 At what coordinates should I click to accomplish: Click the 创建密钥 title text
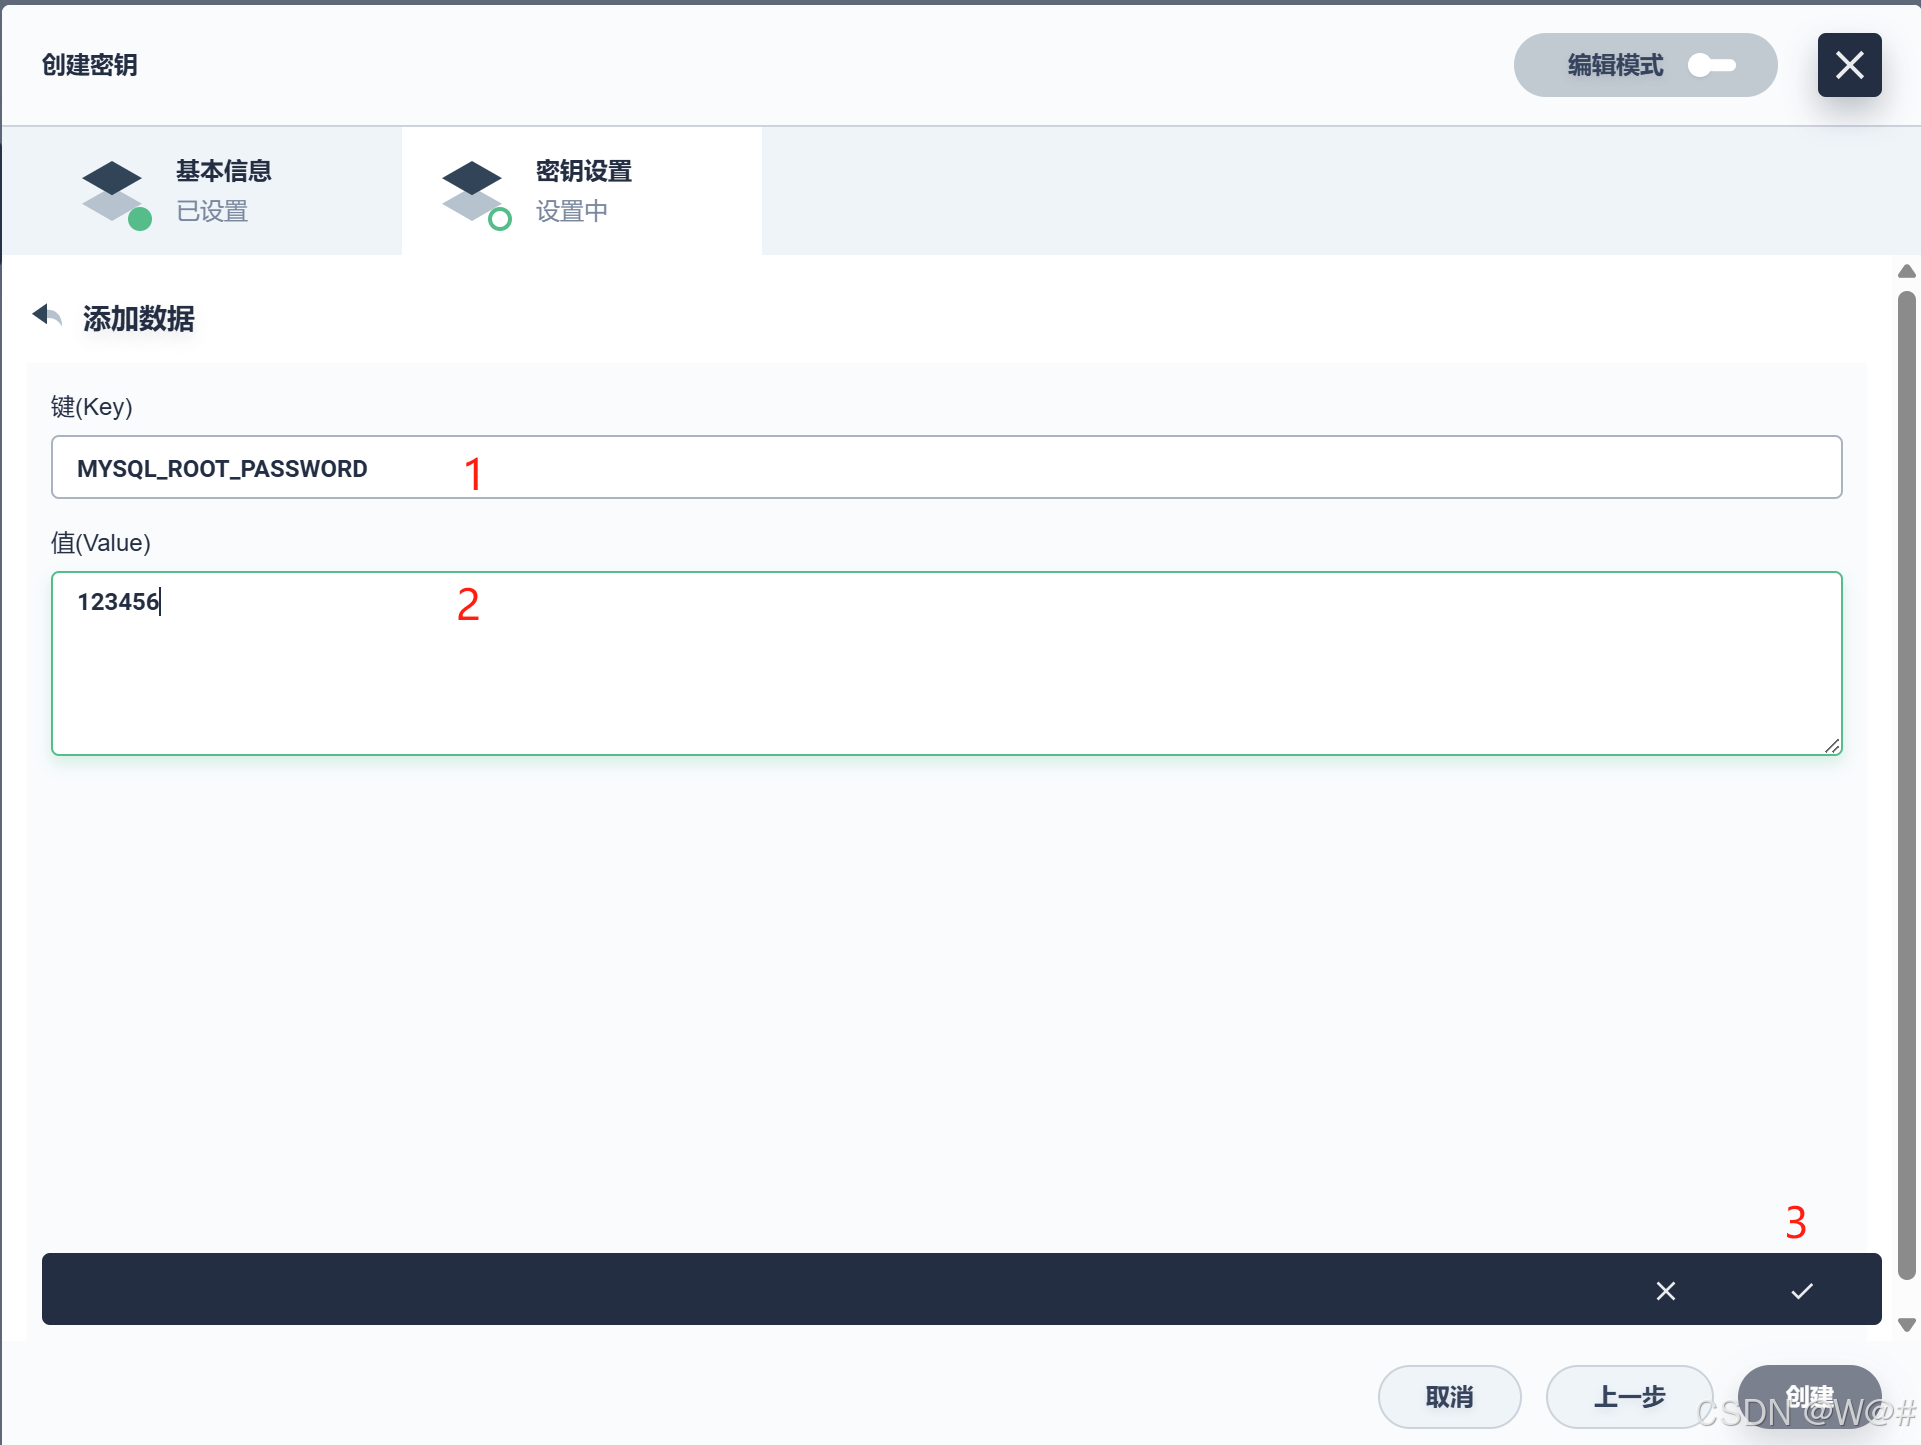[89, 65]
